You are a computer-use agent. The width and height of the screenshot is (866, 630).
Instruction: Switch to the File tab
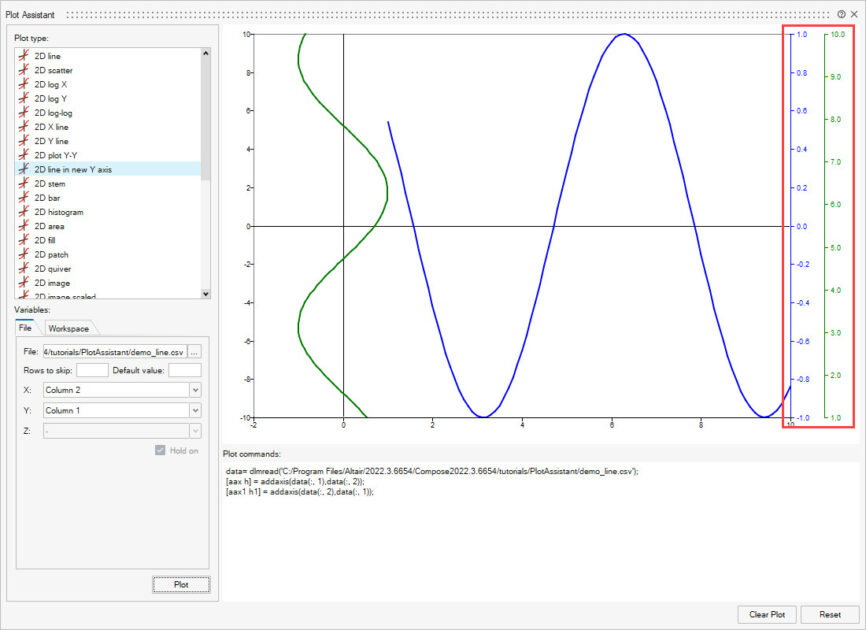pyautogui.click(x=25, y=328)
